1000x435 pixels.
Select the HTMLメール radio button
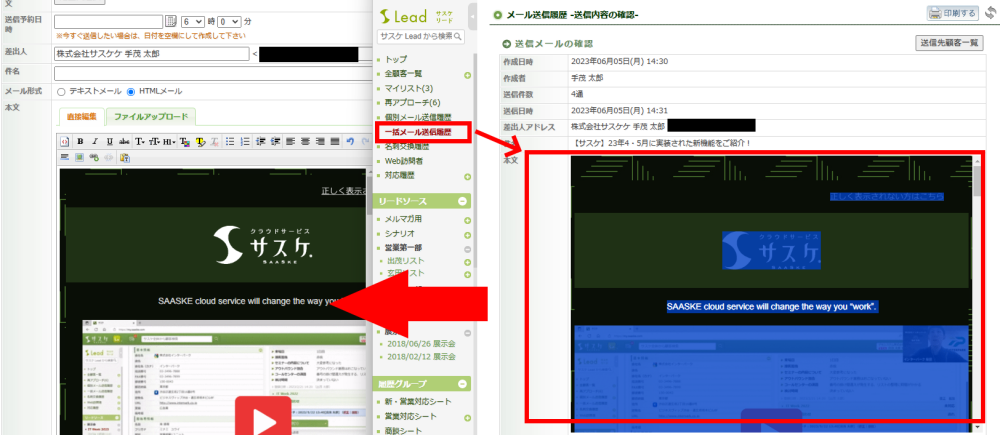(130, 92)
